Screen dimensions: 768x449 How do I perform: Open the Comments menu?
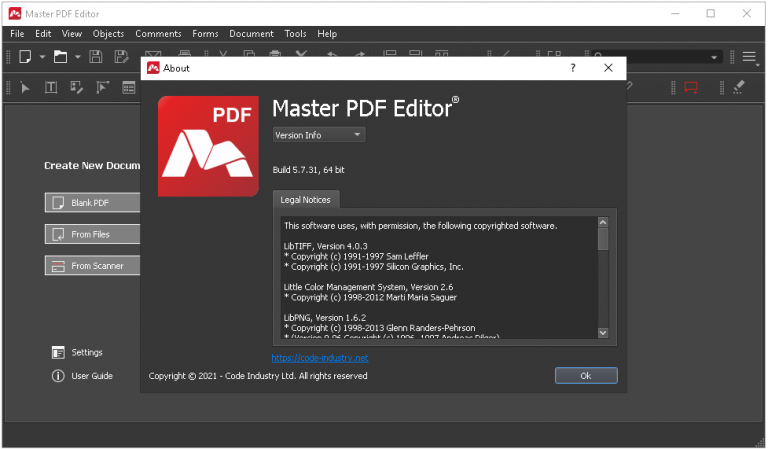158,34
